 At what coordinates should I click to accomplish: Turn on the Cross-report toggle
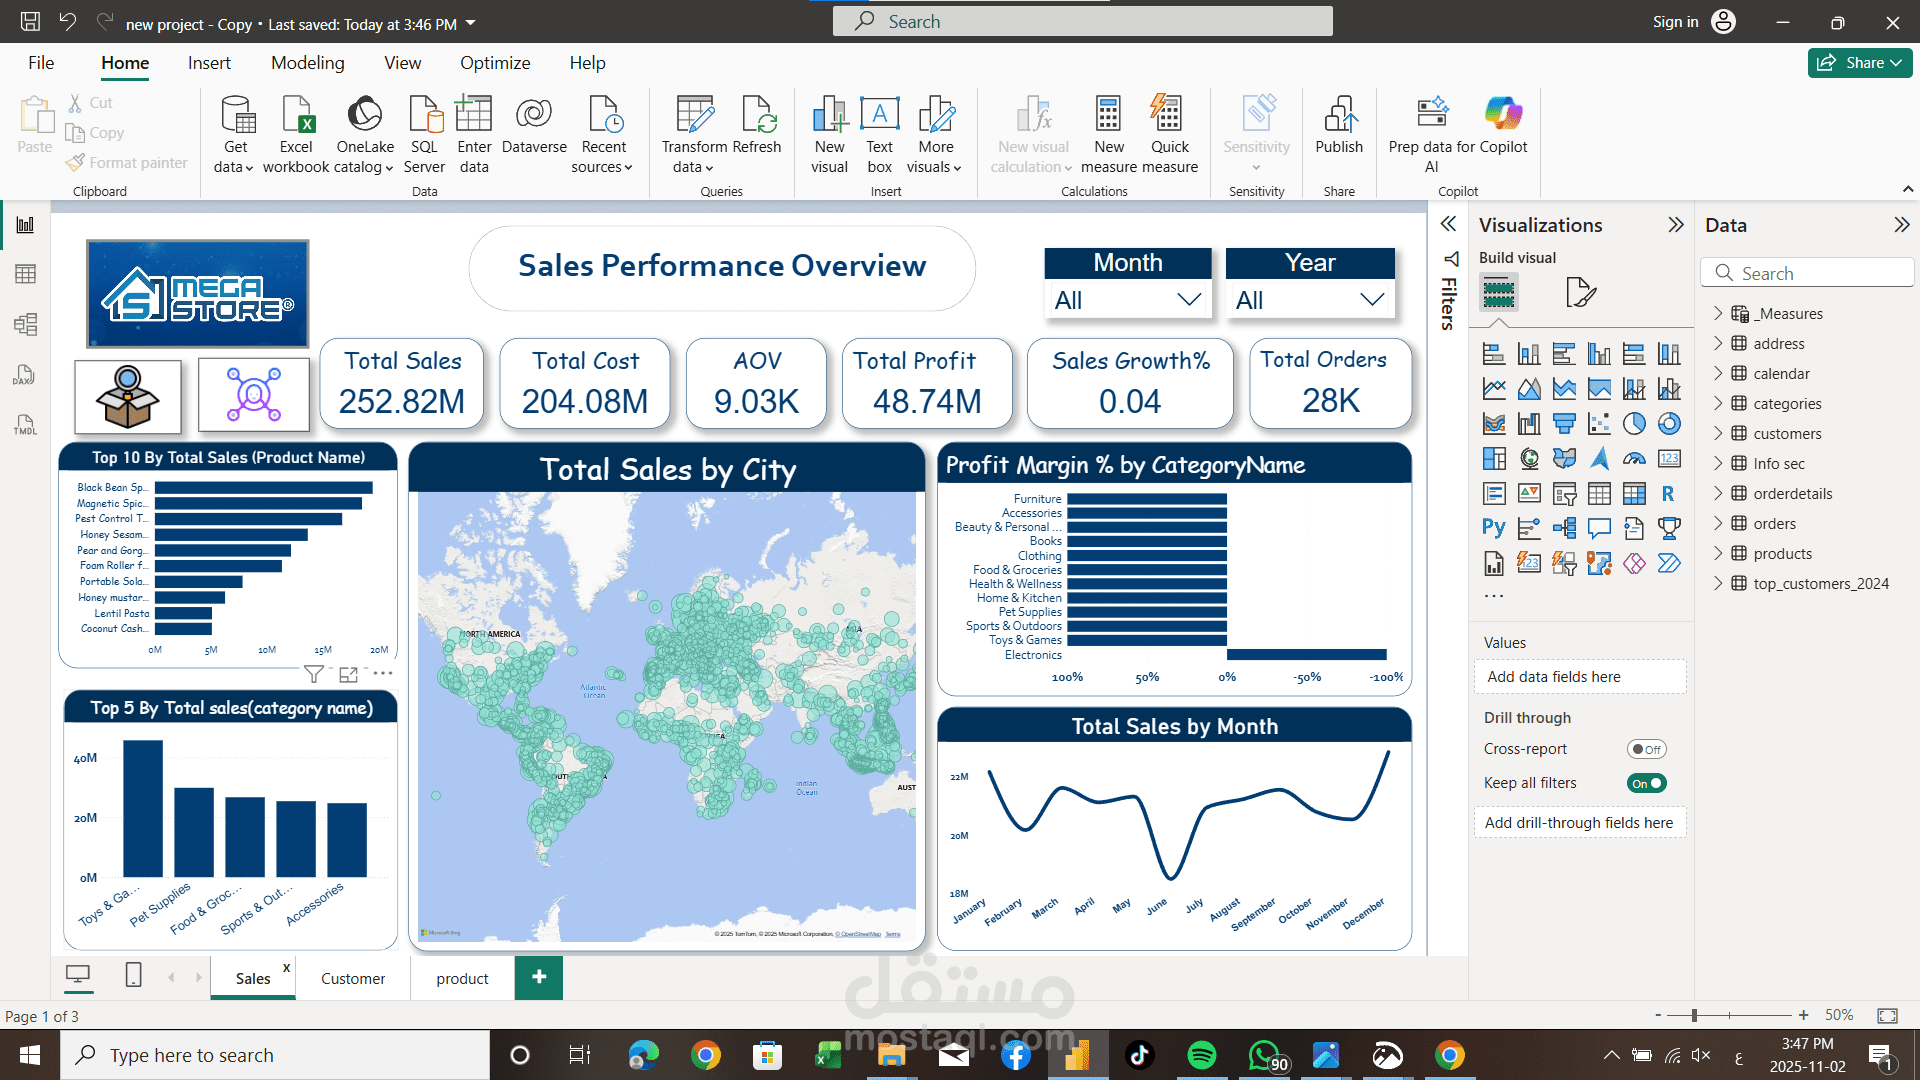pyautogui.click(x=1646, y=749)
